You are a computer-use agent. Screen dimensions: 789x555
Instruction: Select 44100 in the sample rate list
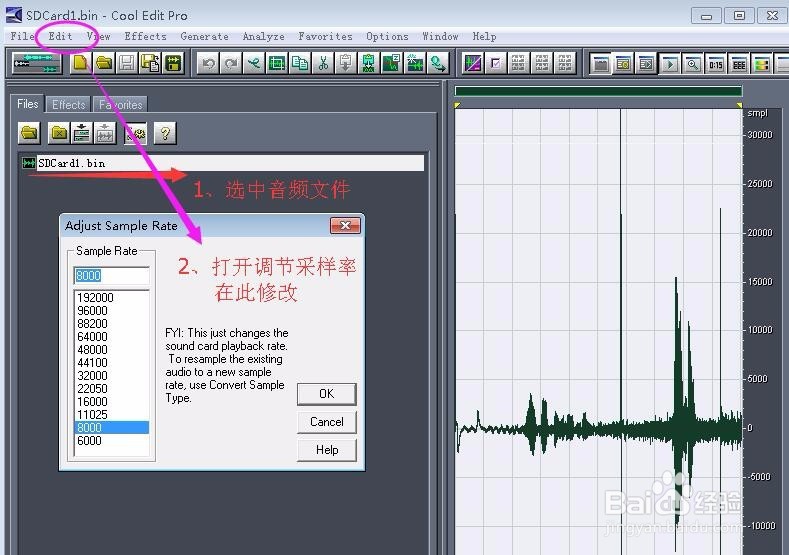(112, 363)
